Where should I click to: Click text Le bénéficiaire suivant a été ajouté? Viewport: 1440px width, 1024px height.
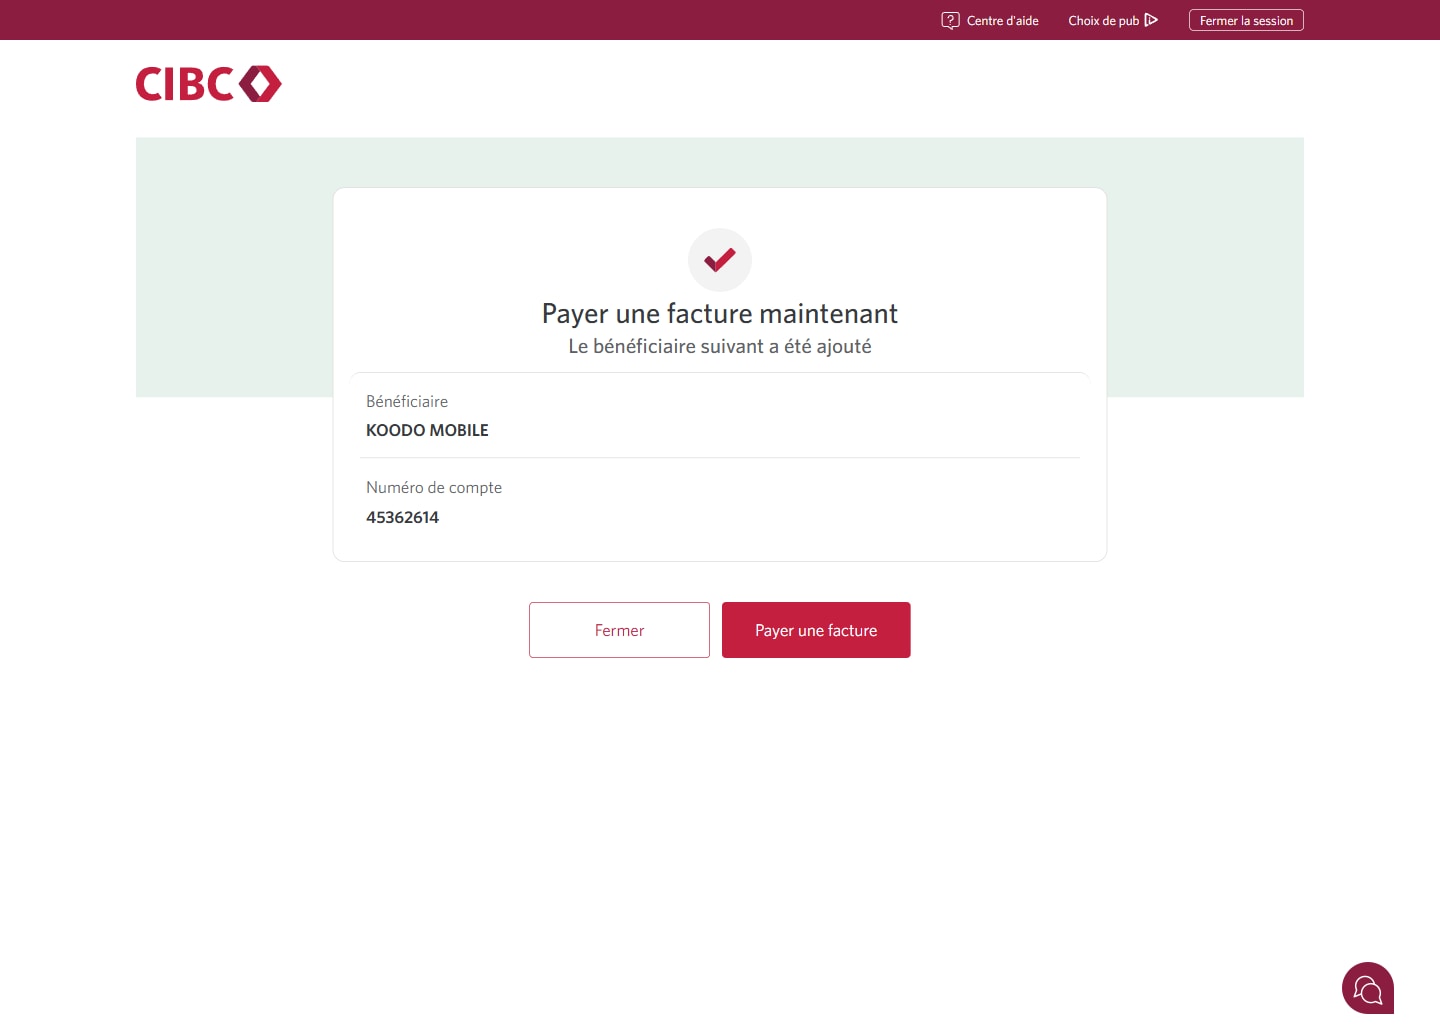(720, 346)
